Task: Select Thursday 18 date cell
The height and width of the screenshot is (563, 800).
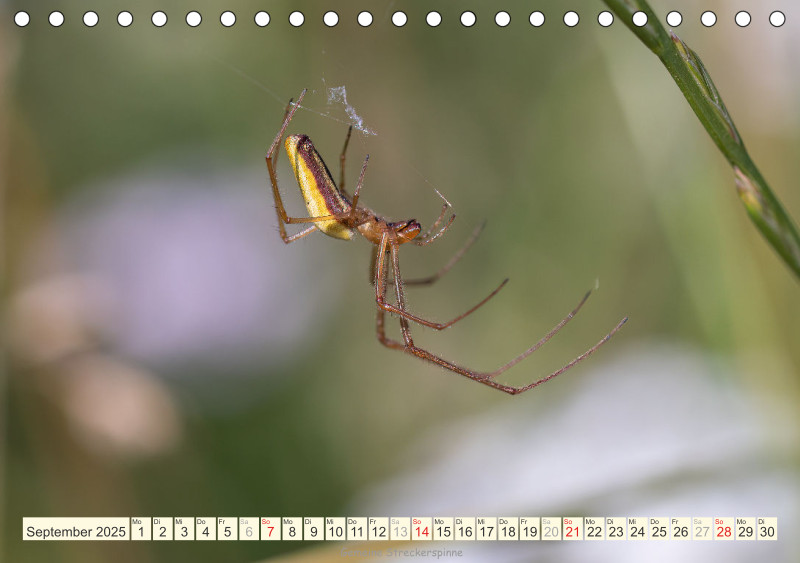Action: [x=508, y=529]
